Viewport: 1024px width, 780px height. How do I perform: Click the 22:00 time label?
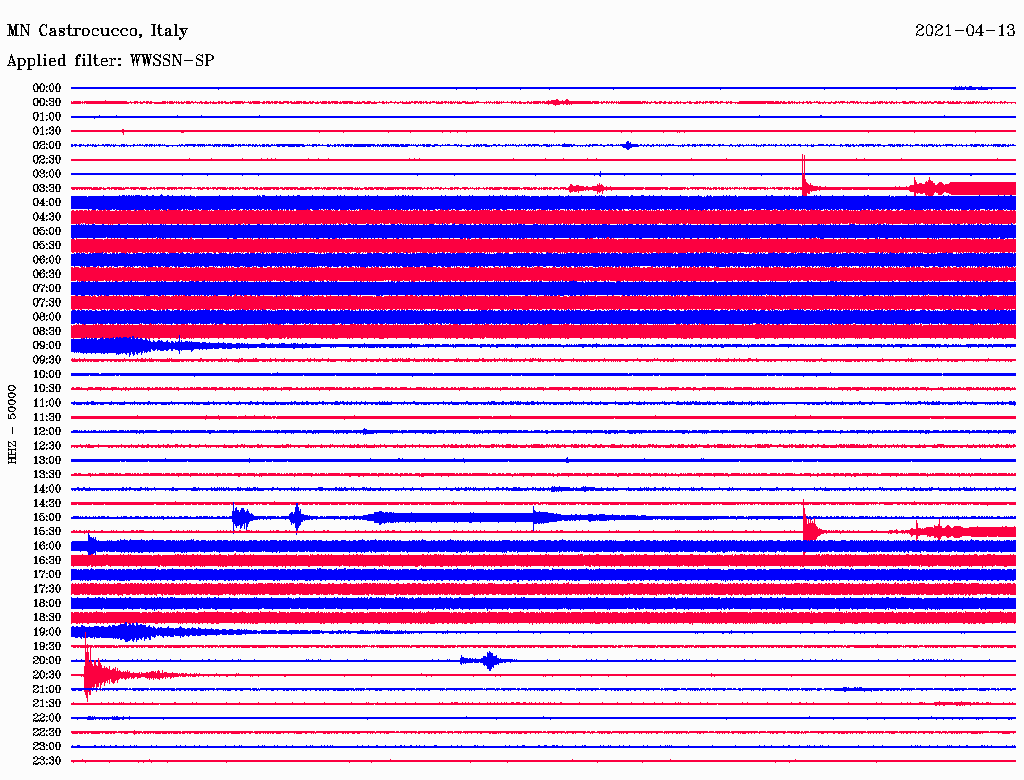tap(46, 718)
